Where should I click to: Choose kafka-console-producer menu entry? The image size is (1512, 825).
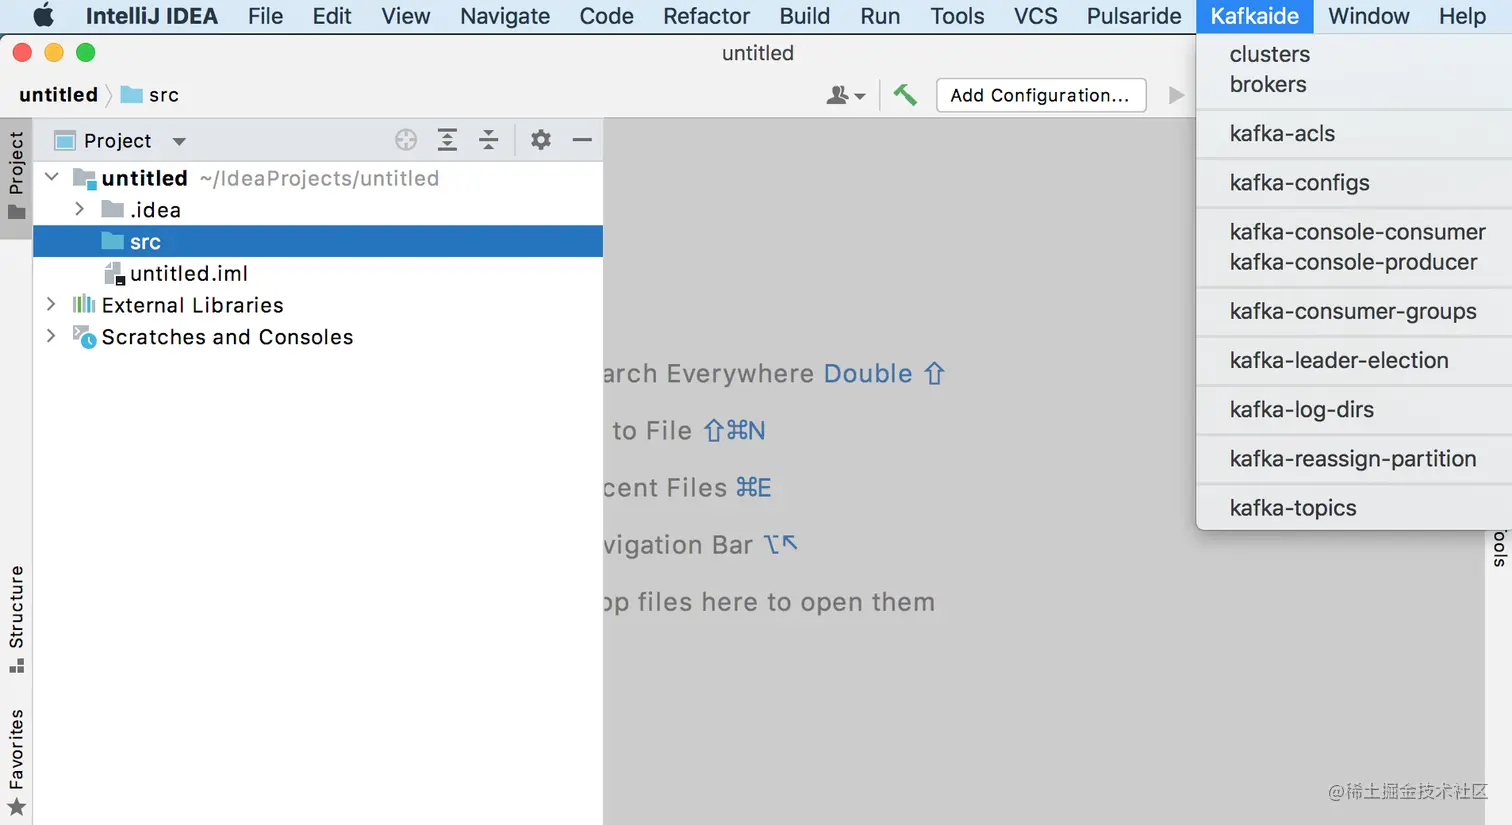[1354, 262]
